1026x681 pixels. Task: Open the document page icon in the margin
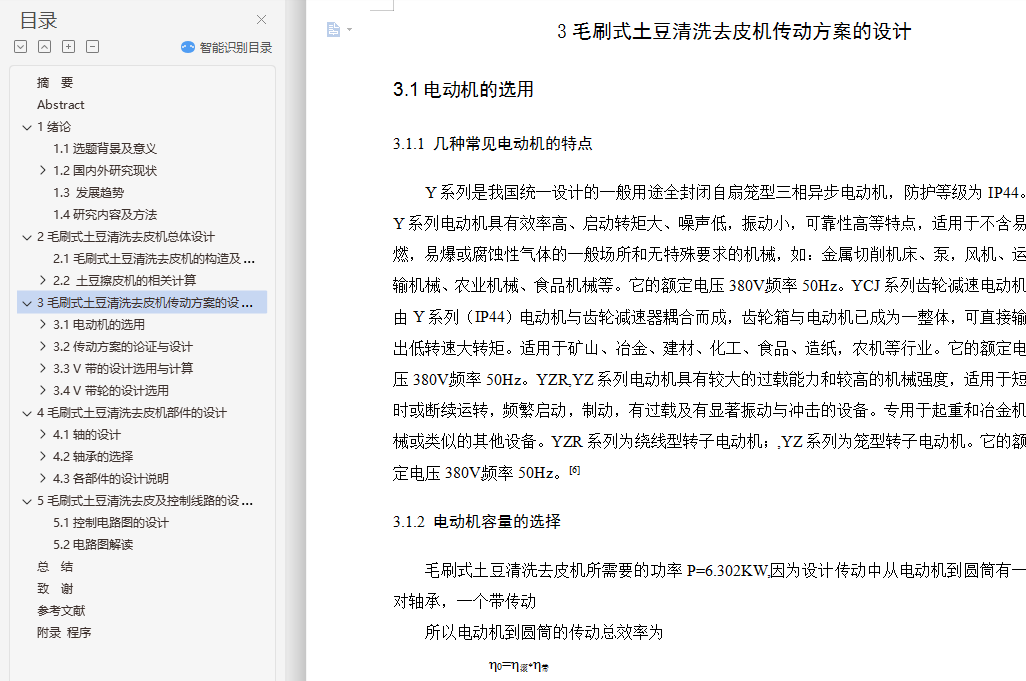tap(333, 29)
